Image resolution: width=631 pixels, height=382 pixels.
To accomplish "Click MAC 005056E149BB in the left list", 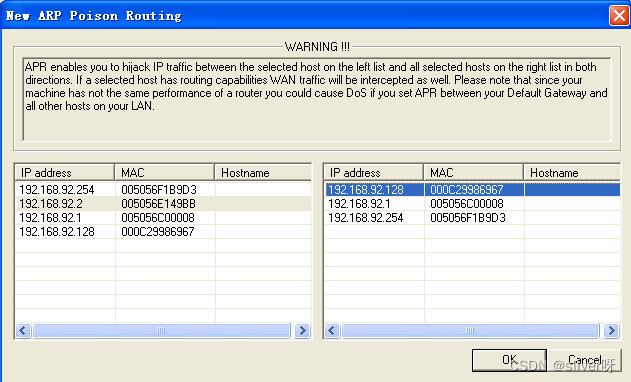I will tap(158, 204).
